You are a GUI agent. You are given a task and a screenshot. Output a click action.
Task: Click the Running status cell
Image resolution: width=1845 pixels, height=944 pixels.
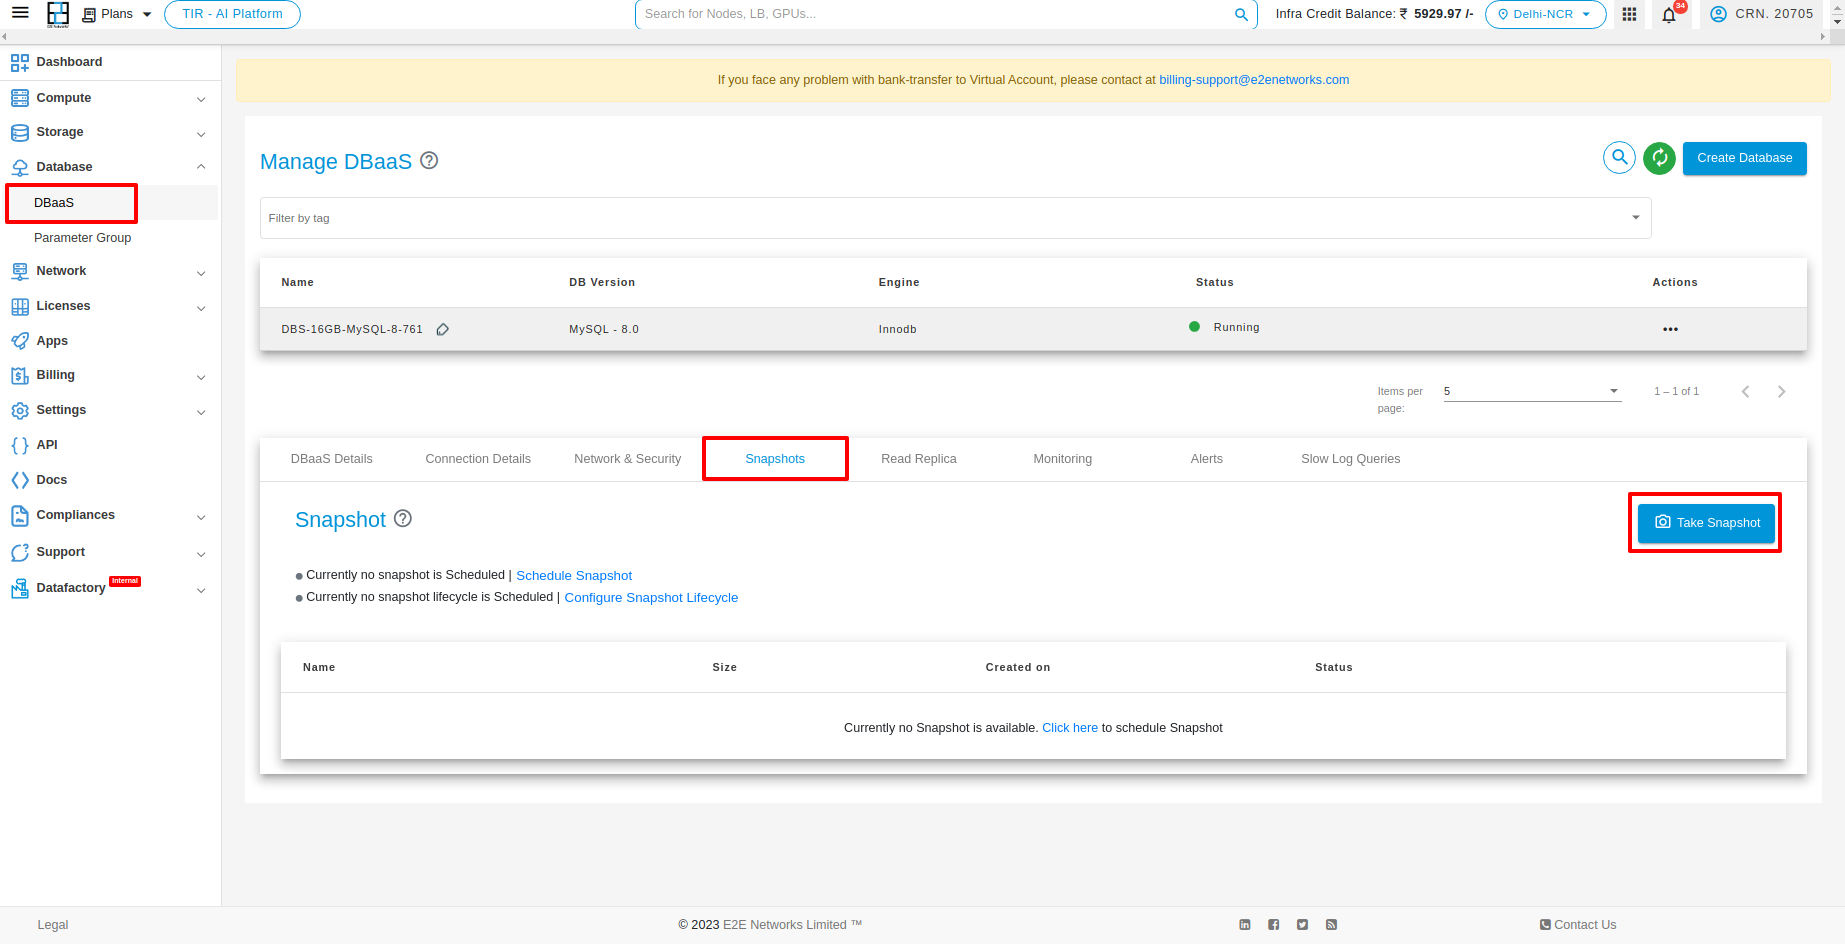(1225, 327)
